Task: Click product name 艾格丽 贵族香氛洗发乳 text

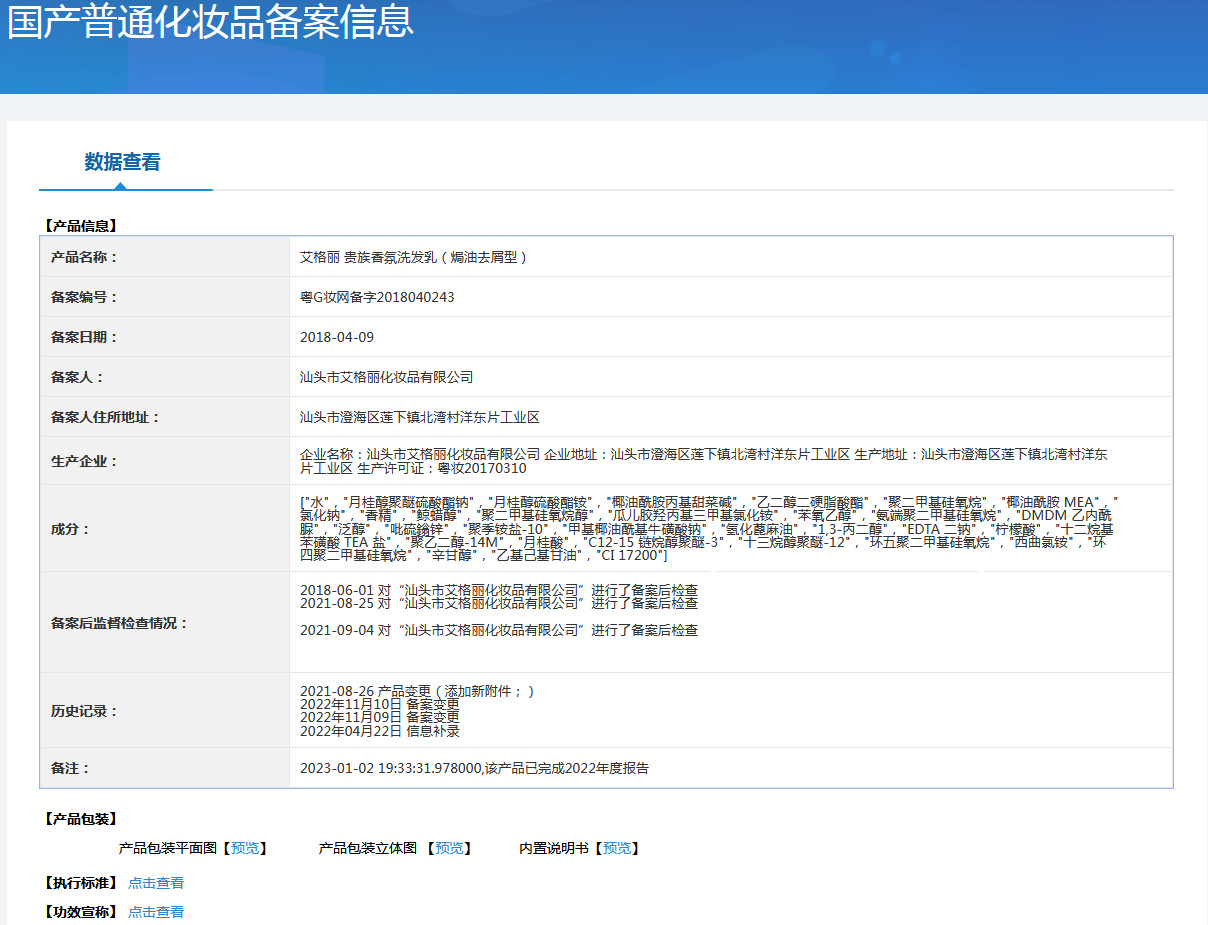Action: pyautogui.click(x=413, y=257)
